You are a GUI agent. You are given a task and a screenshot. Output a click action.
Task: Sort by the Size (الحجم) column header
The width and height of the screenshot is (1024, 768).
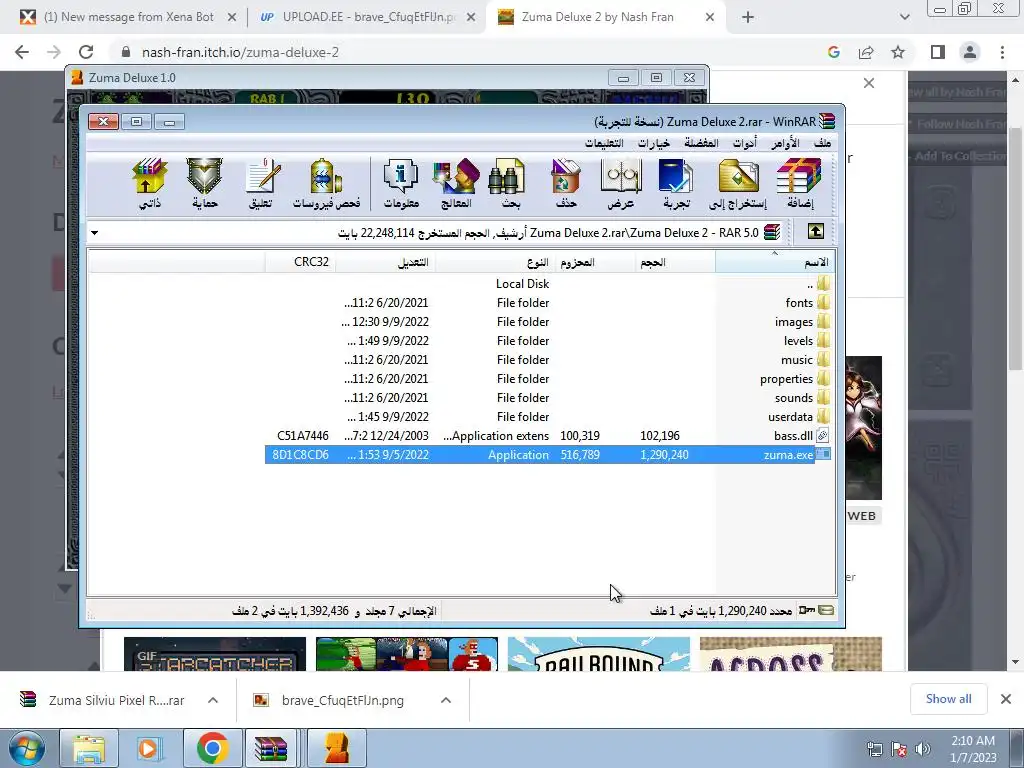675,262
